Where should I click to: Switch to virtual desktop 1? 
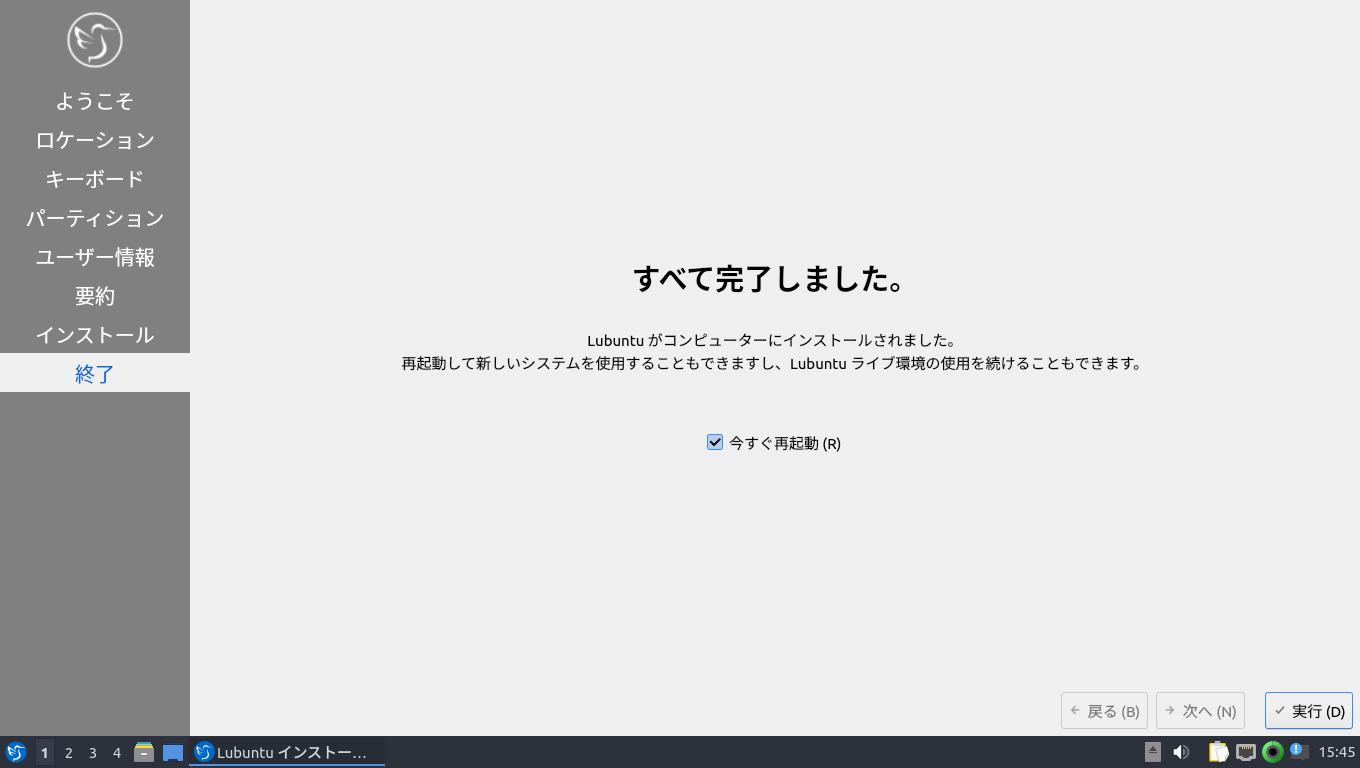click(45, 752)
